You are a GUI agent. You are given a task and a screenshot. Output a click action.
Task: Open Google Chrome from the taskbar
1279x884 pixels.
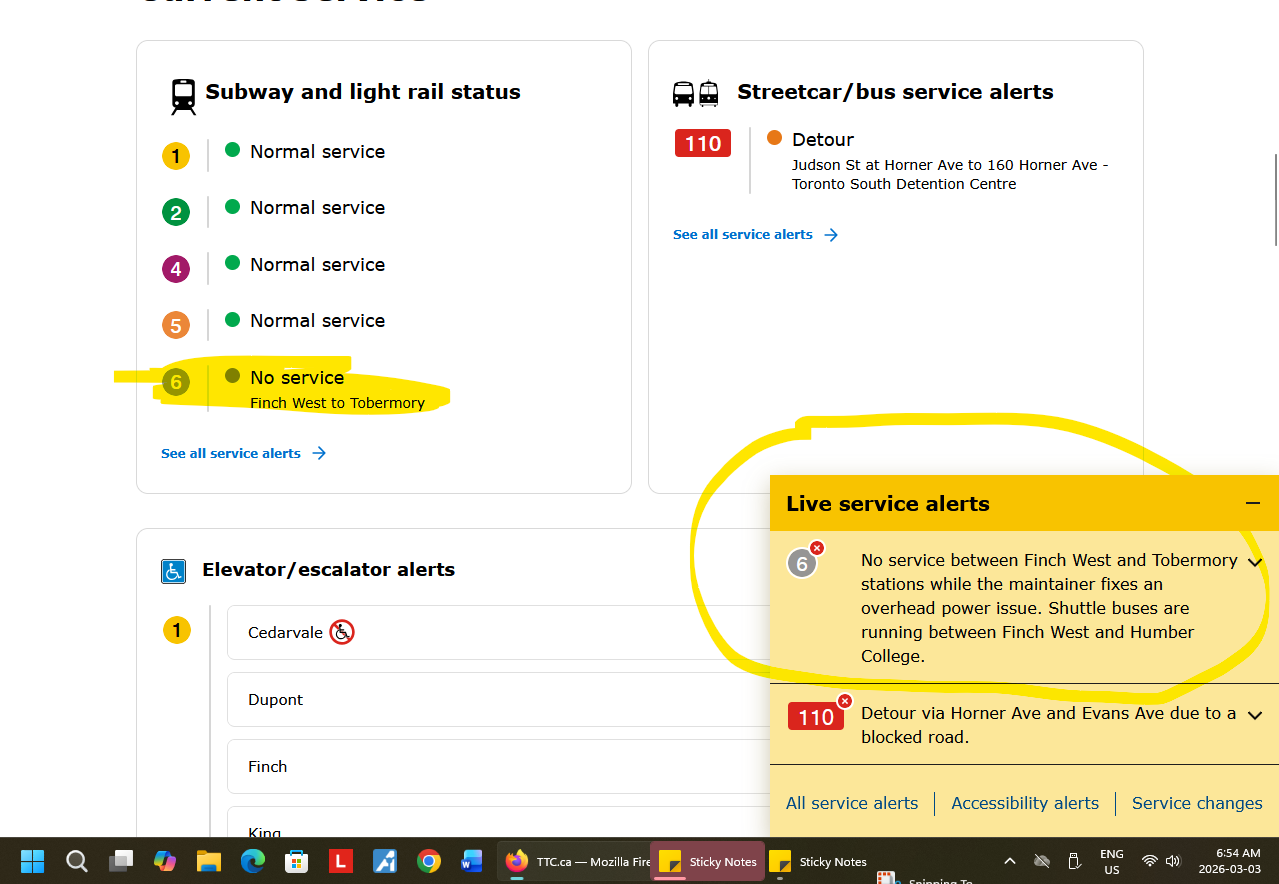click(x=429, y=861)
